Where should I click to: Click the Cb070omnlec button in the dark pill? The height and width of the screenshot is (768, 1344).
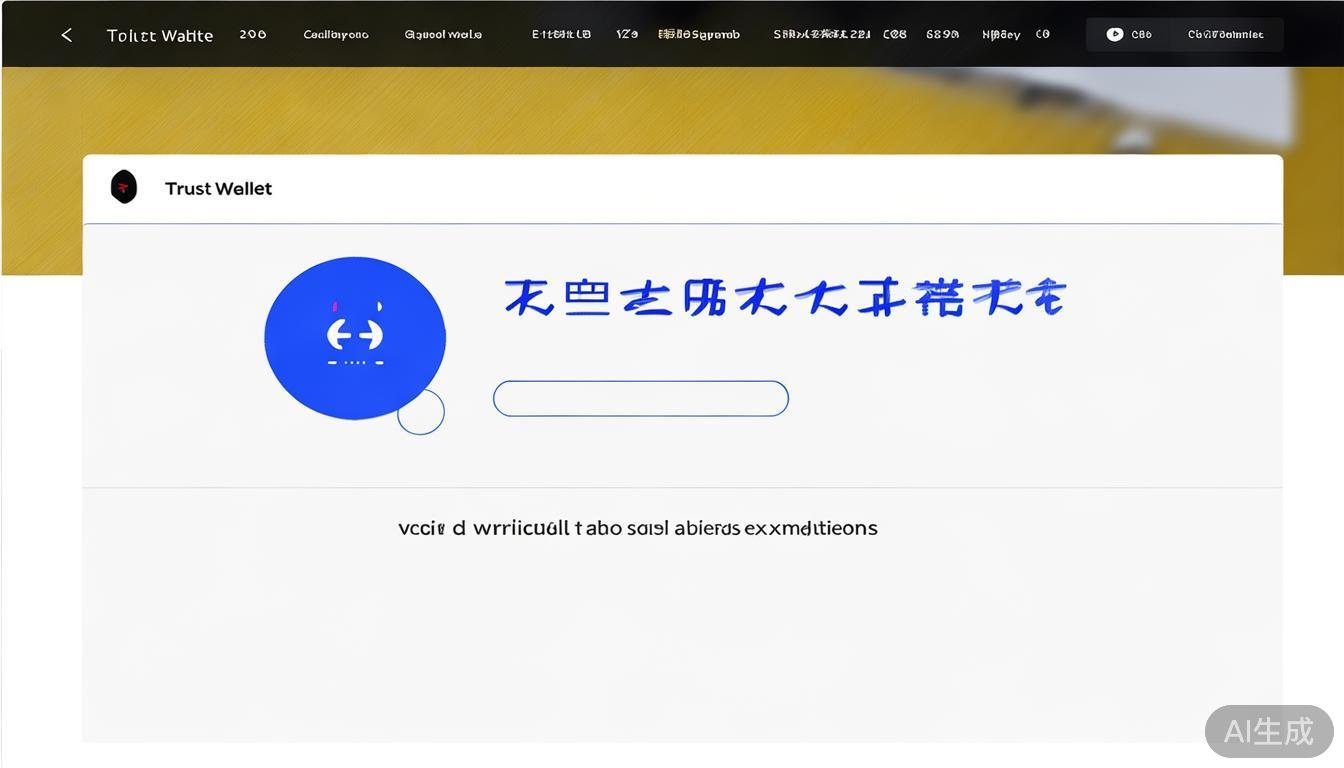pyautogui.click(x=1227, y=33)
